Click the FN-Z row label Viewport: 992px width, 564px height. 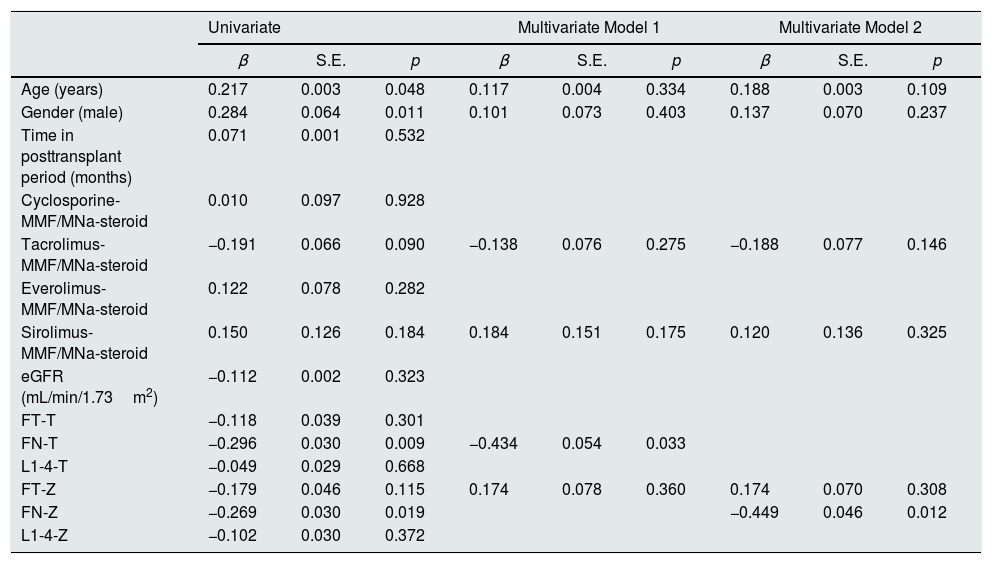tap(40, 512)
